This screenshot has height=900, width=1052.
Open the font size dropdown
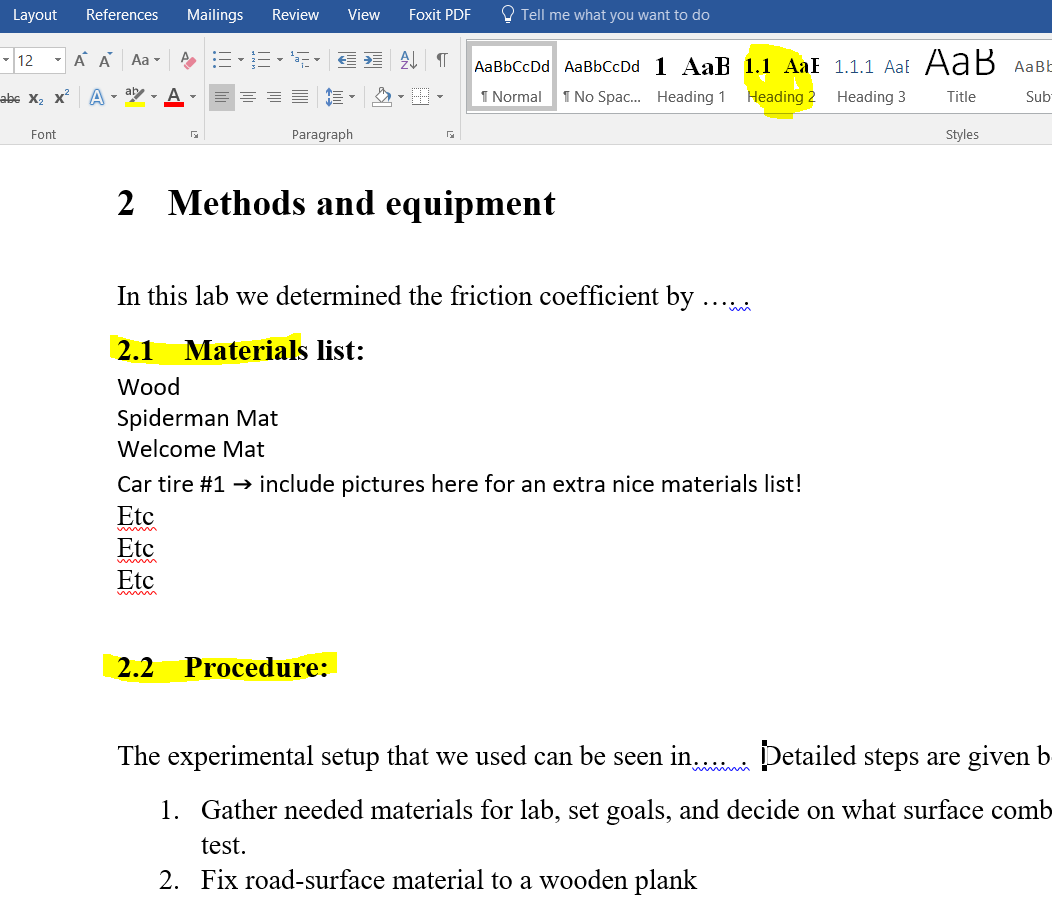pyautogui.click(x=58, y=60)
